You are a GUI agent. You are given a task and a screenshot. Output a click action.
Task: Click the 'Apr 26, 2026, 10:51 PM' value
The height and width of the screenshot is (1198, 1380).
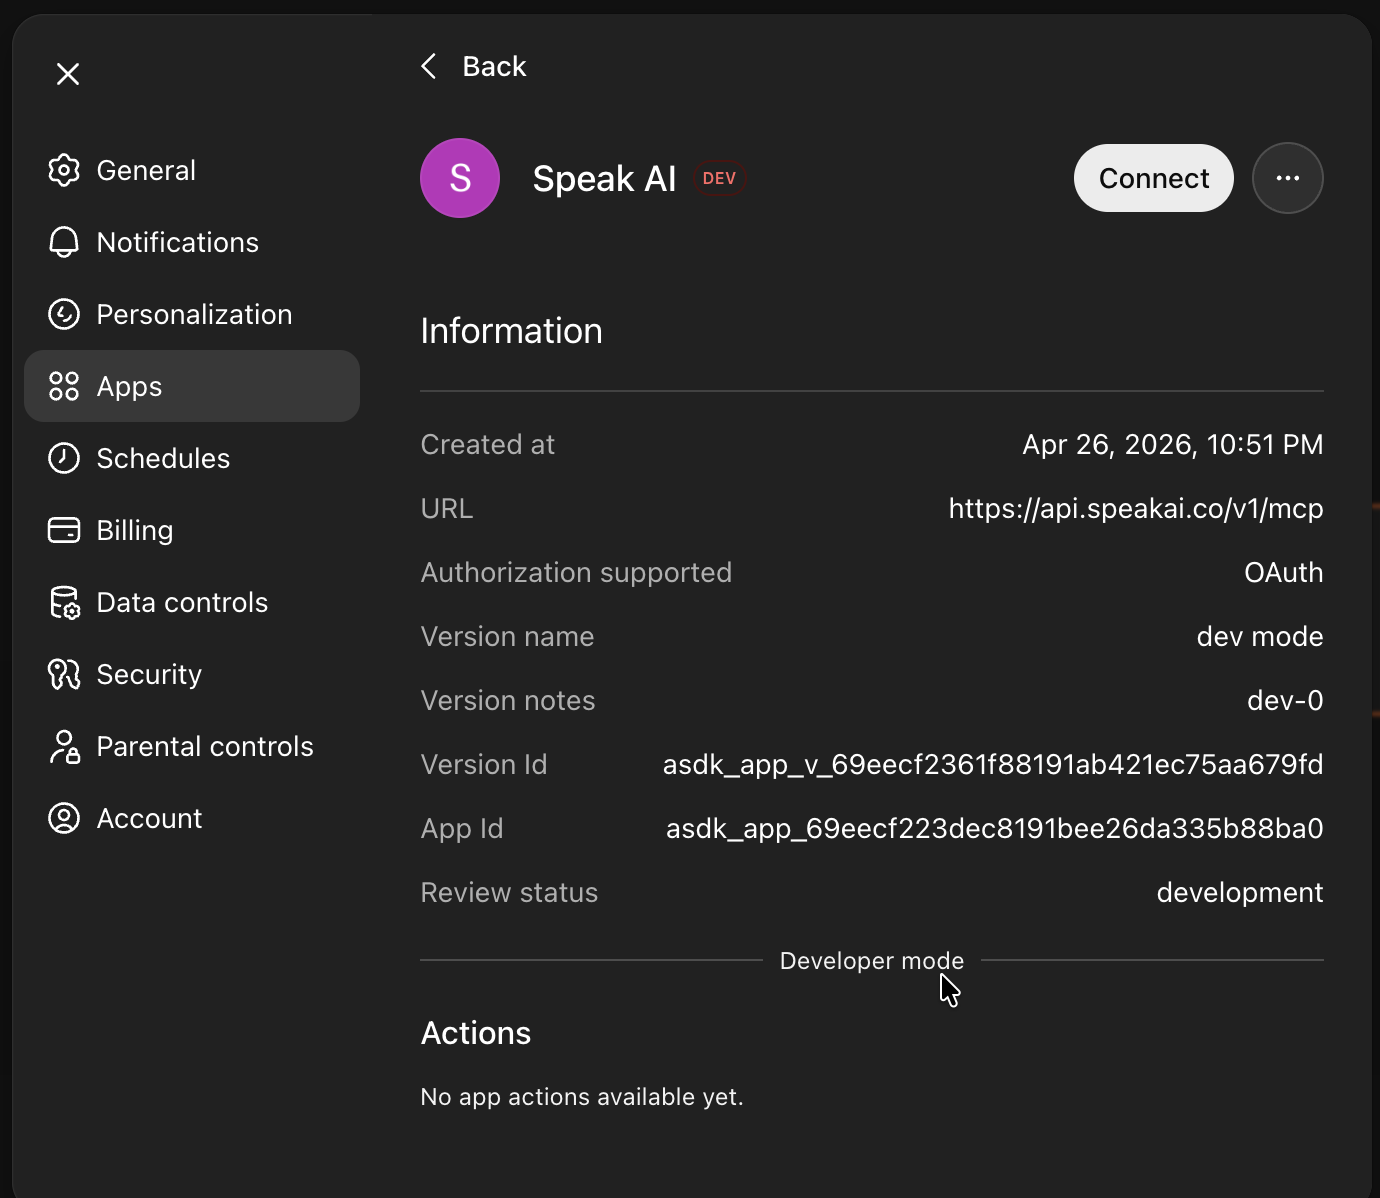pos(1172,444)
